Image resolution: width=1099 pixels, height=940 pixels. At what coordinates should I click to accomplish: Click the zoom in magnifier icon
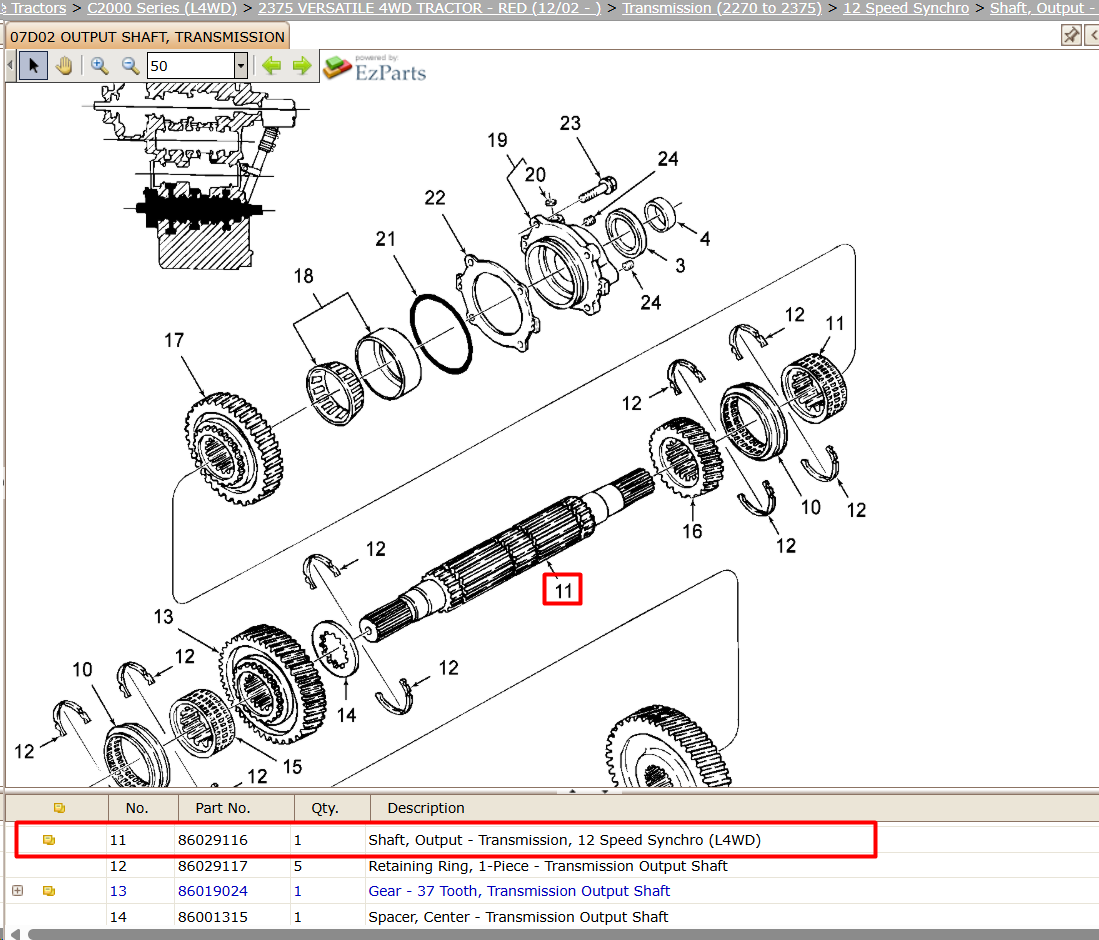coord(100,66)
